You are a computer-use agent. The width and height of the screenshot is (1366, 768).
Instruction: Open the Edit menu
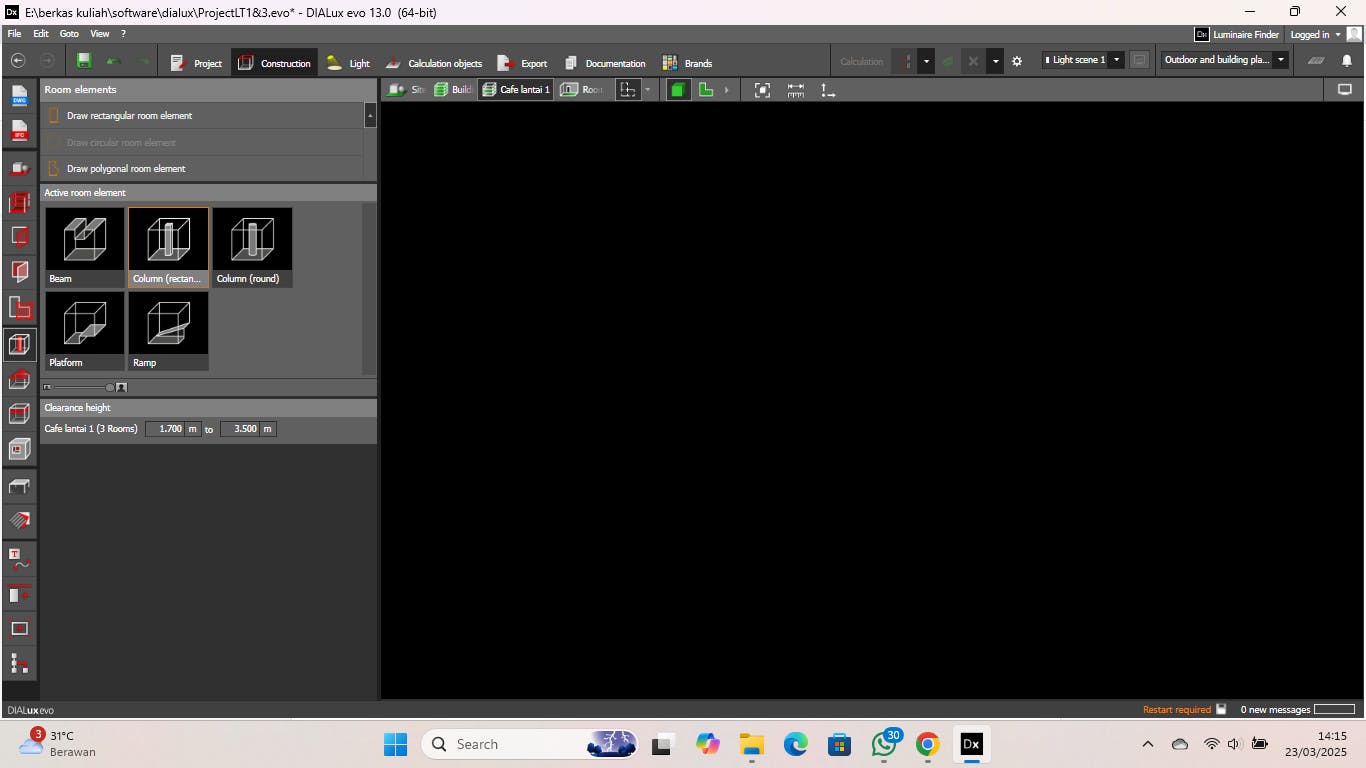(x=41, y=34)
